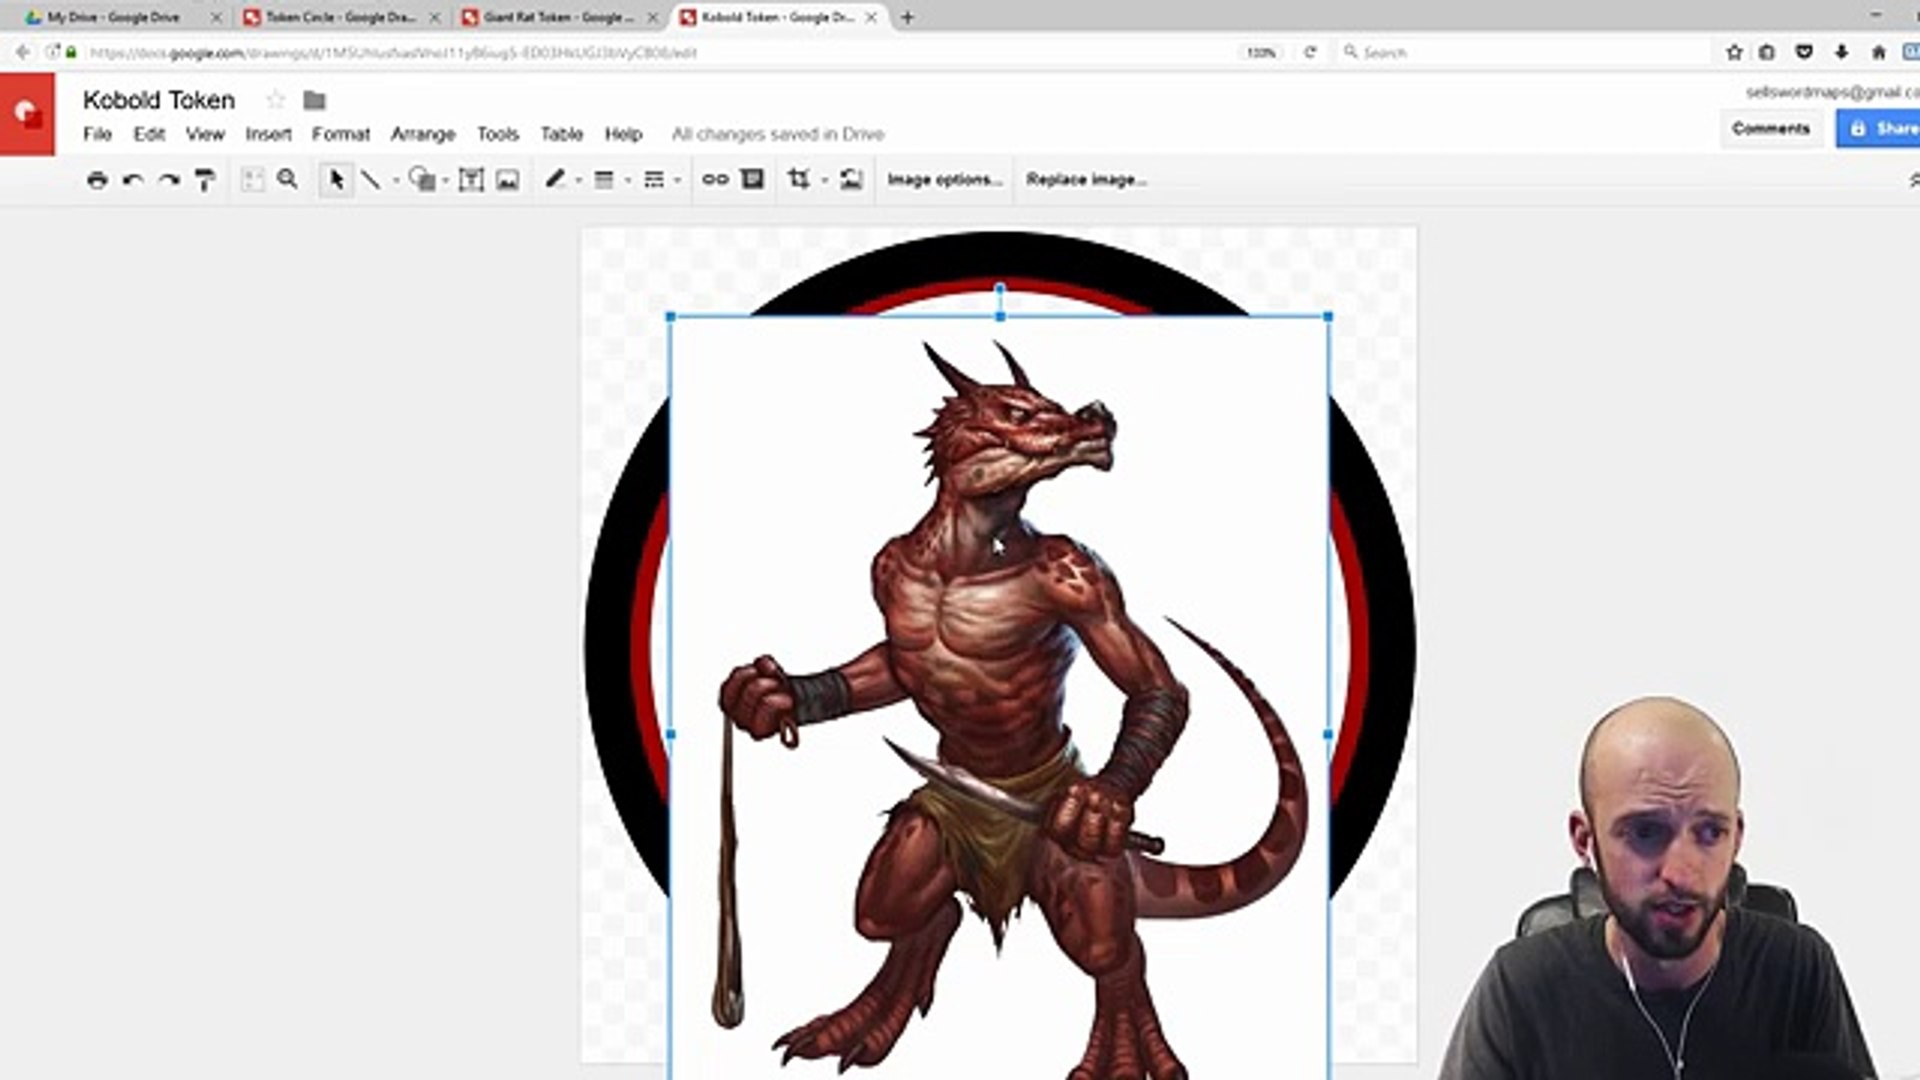Insert a text box

472,180
